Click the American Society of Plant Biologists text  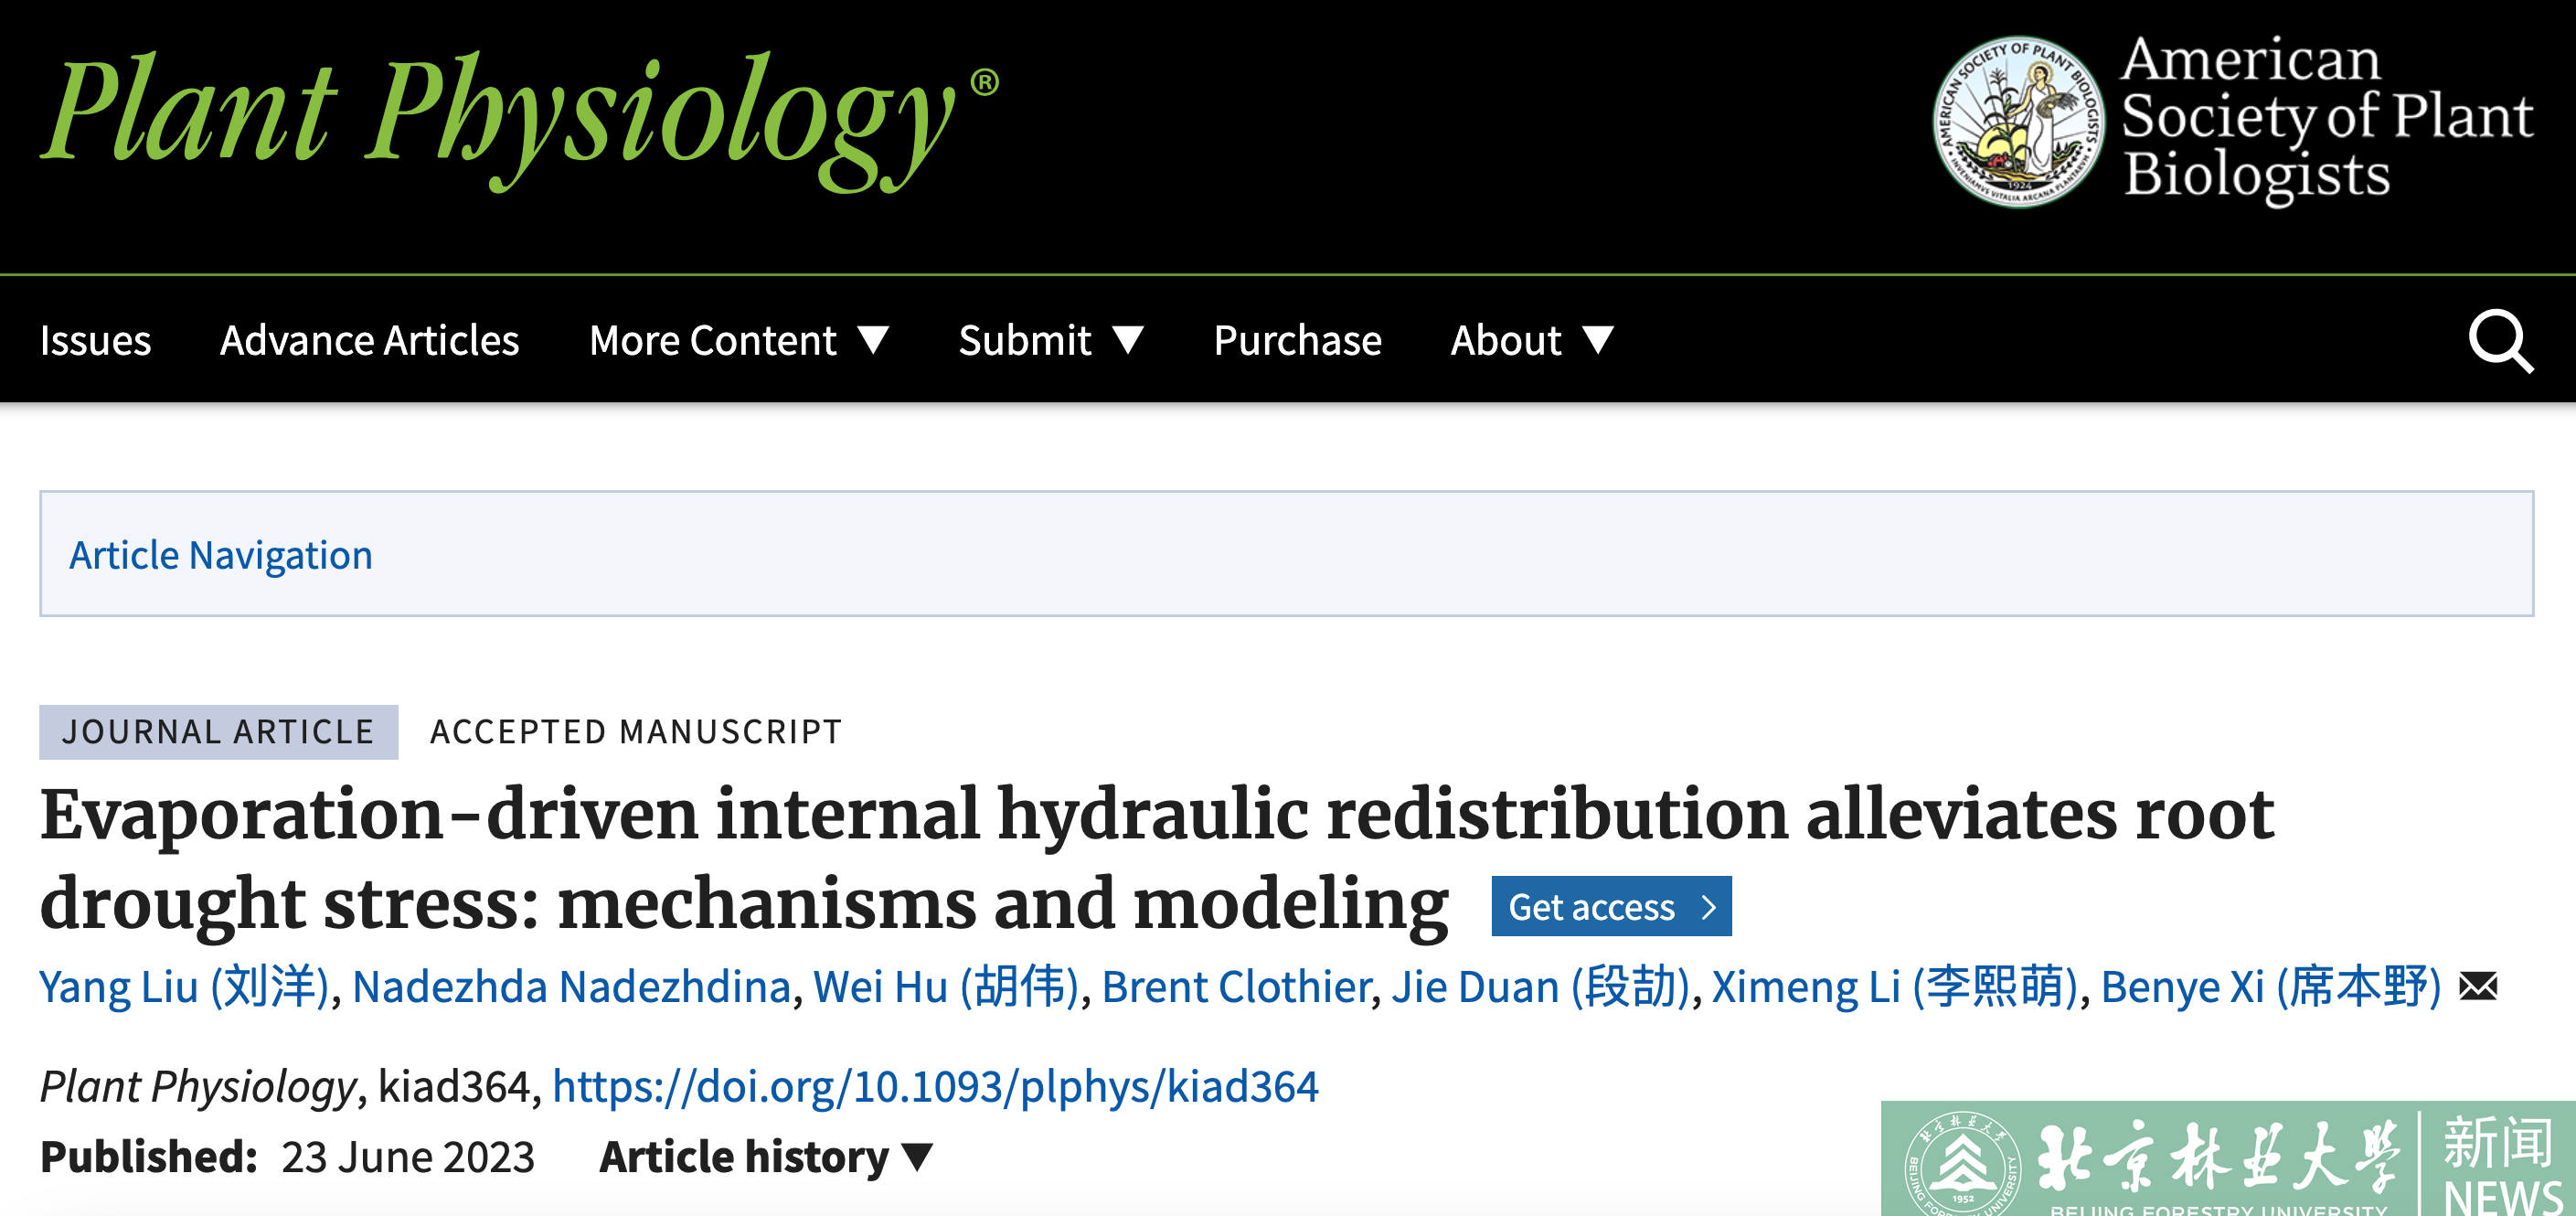tap(2326, 118)
